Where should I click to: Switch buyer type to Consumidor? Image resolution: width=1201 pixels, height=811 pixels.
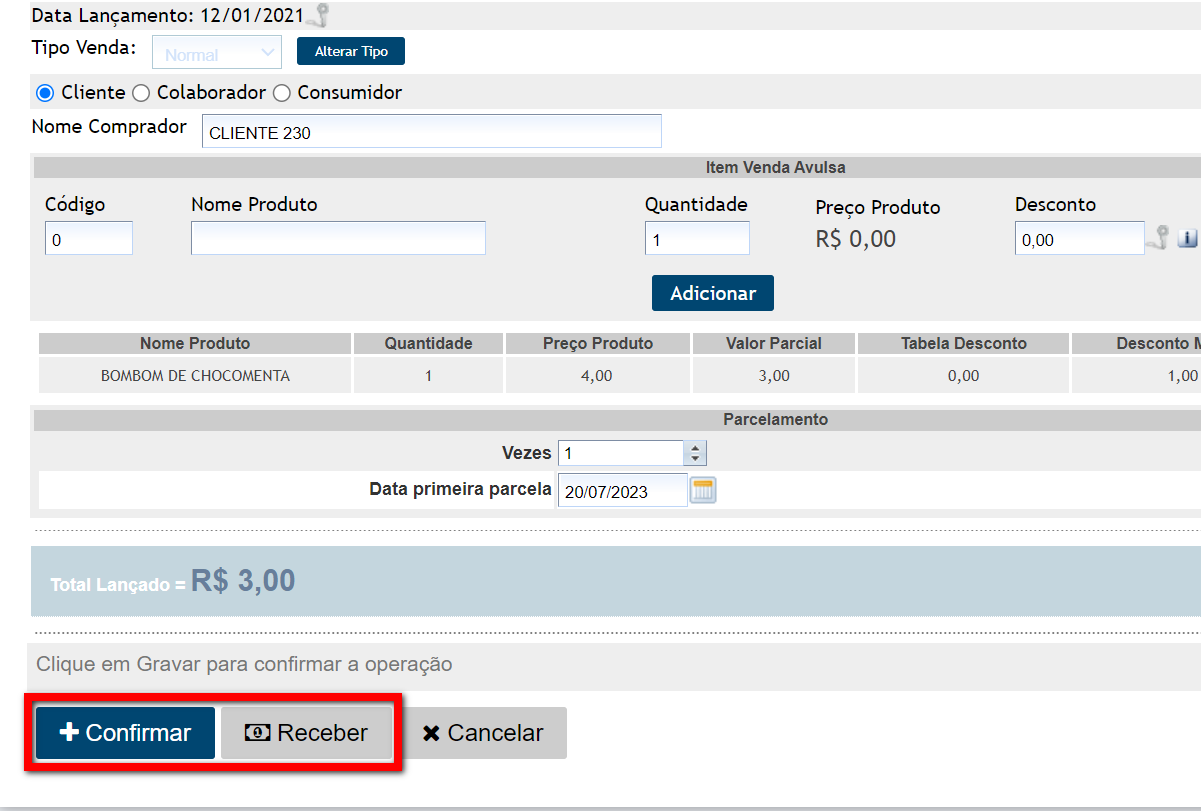pyautogui.click(x=282, y=93)
